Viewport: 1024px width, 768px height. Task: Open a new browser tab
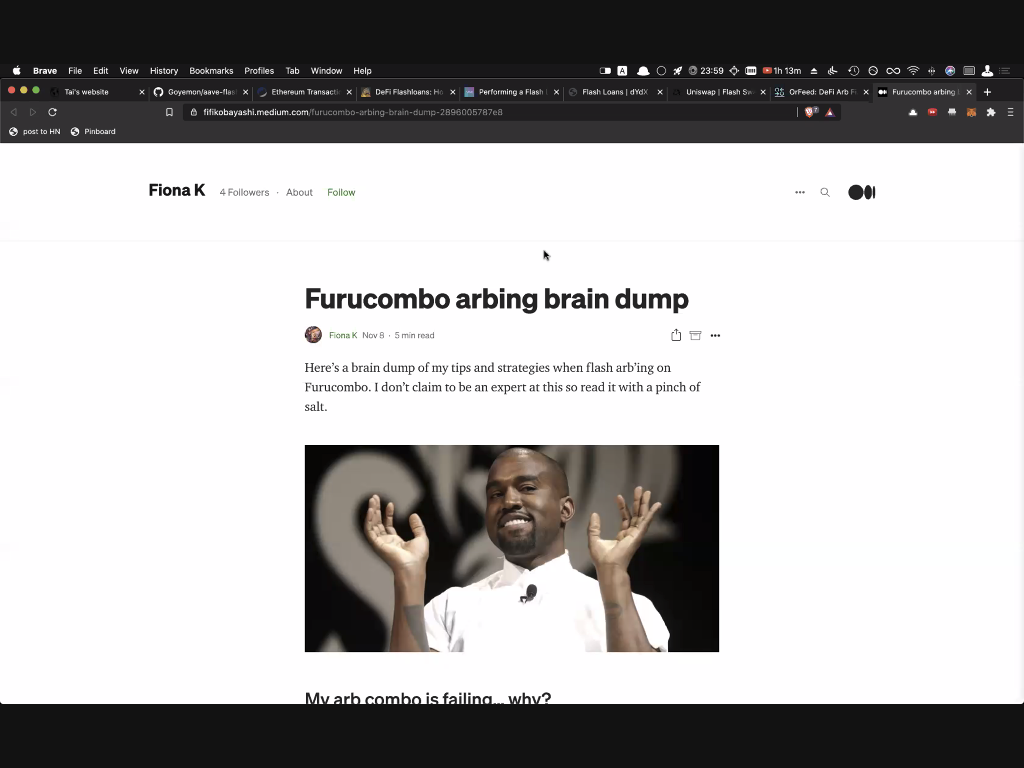987,92
